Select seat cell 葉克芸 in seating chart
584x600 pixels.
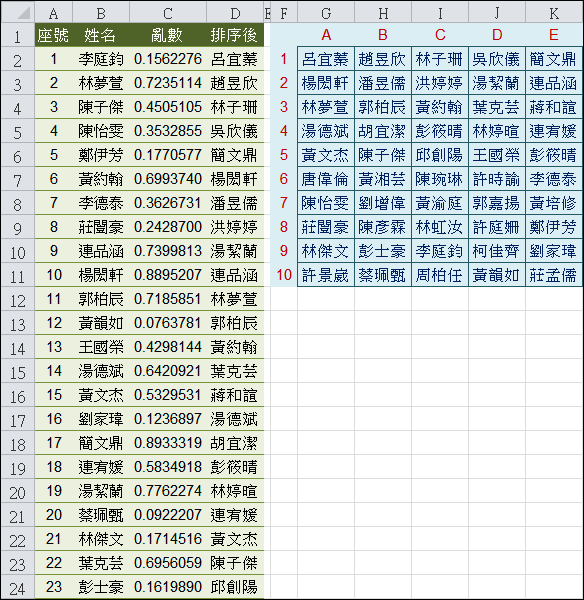click(497, 107)
